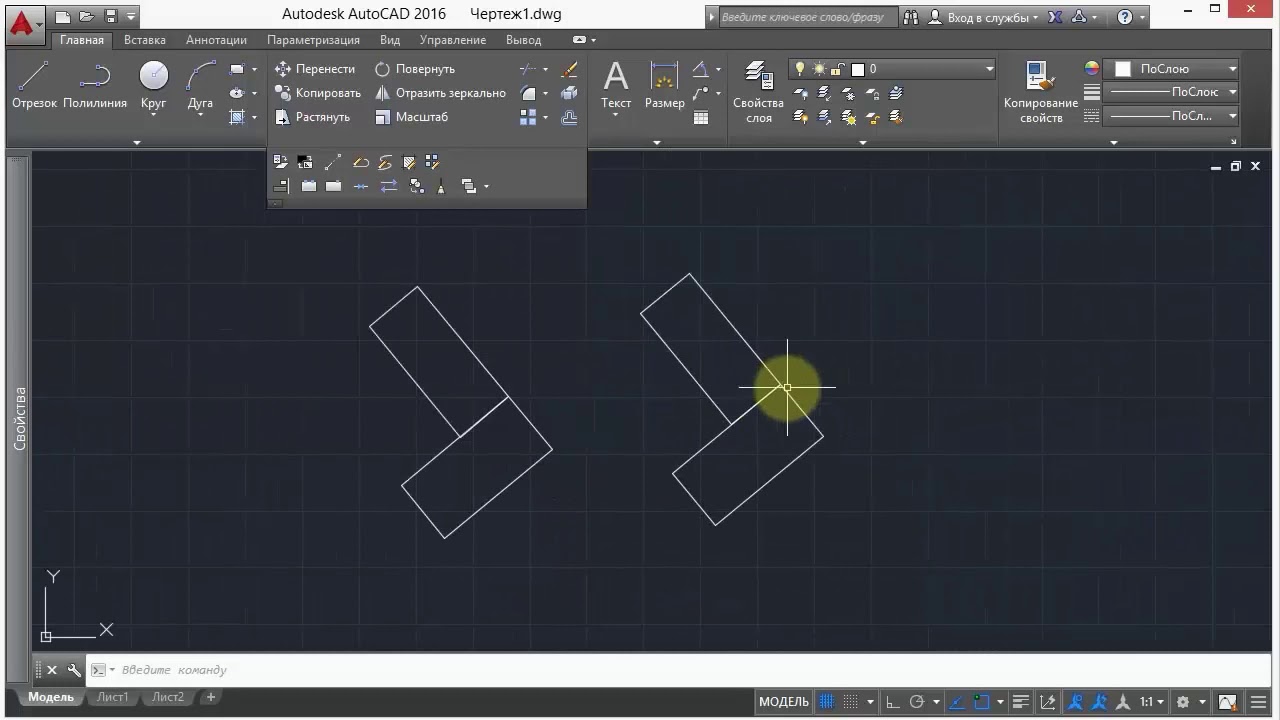Click the reverse arrows icon in Modify flyout
The image size is (1280, 720).
click(x=389, y=186)
